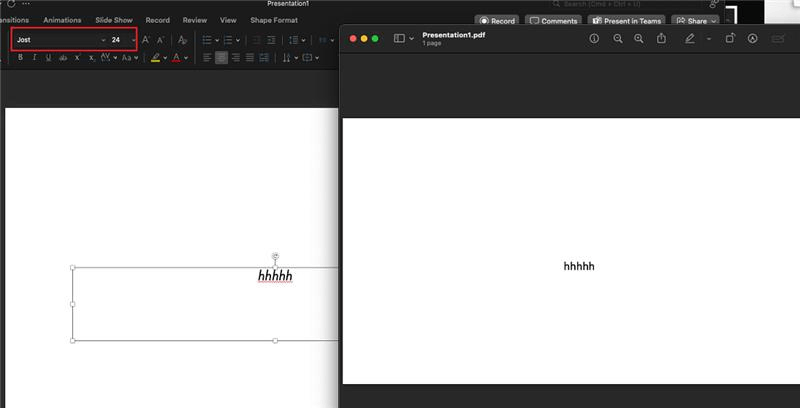Show the Markup toolbar in Preview
The image size is (800, 408).
tap(753, 39)
